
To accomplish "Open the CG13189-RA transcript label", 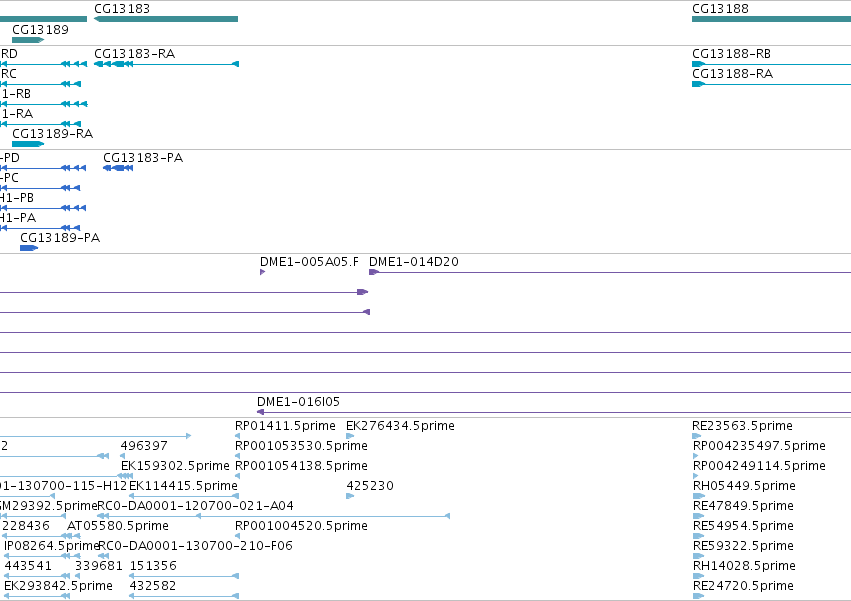I will (x=53, y=134).
